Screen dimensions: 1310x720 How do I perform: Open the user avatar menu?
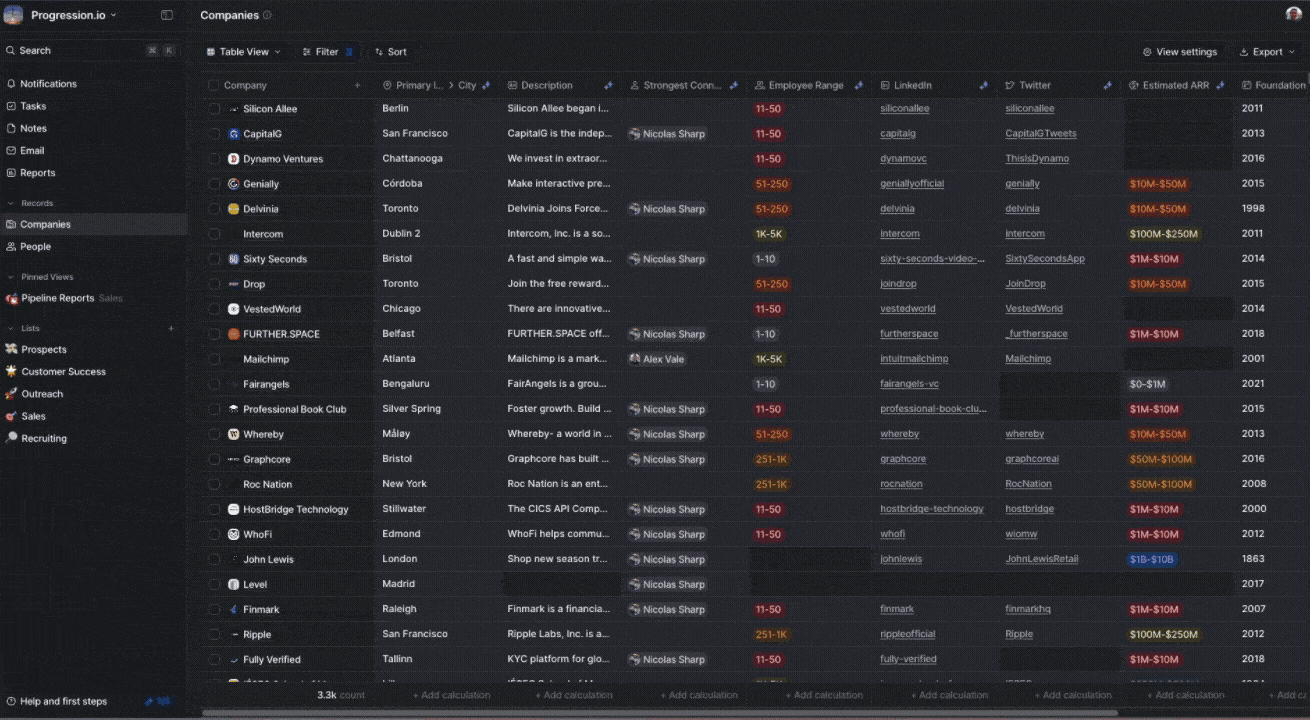[1294, 15]
